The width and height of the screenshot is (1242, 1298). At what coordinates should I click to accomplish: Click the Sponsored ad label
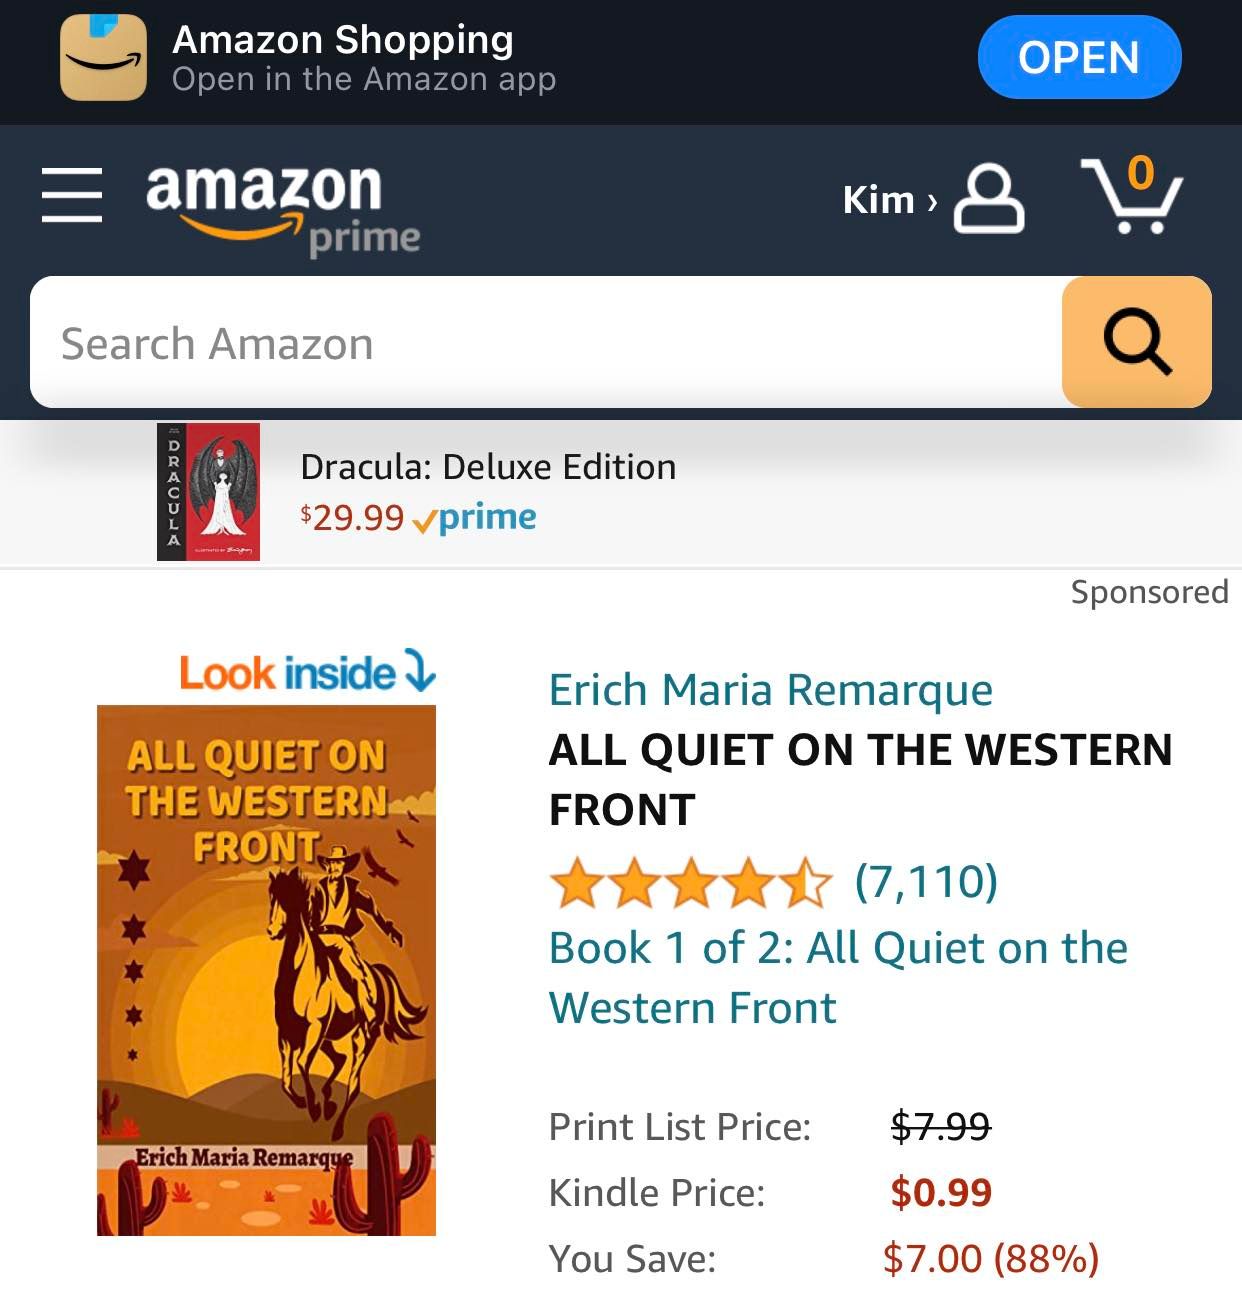click(1149, 592)
